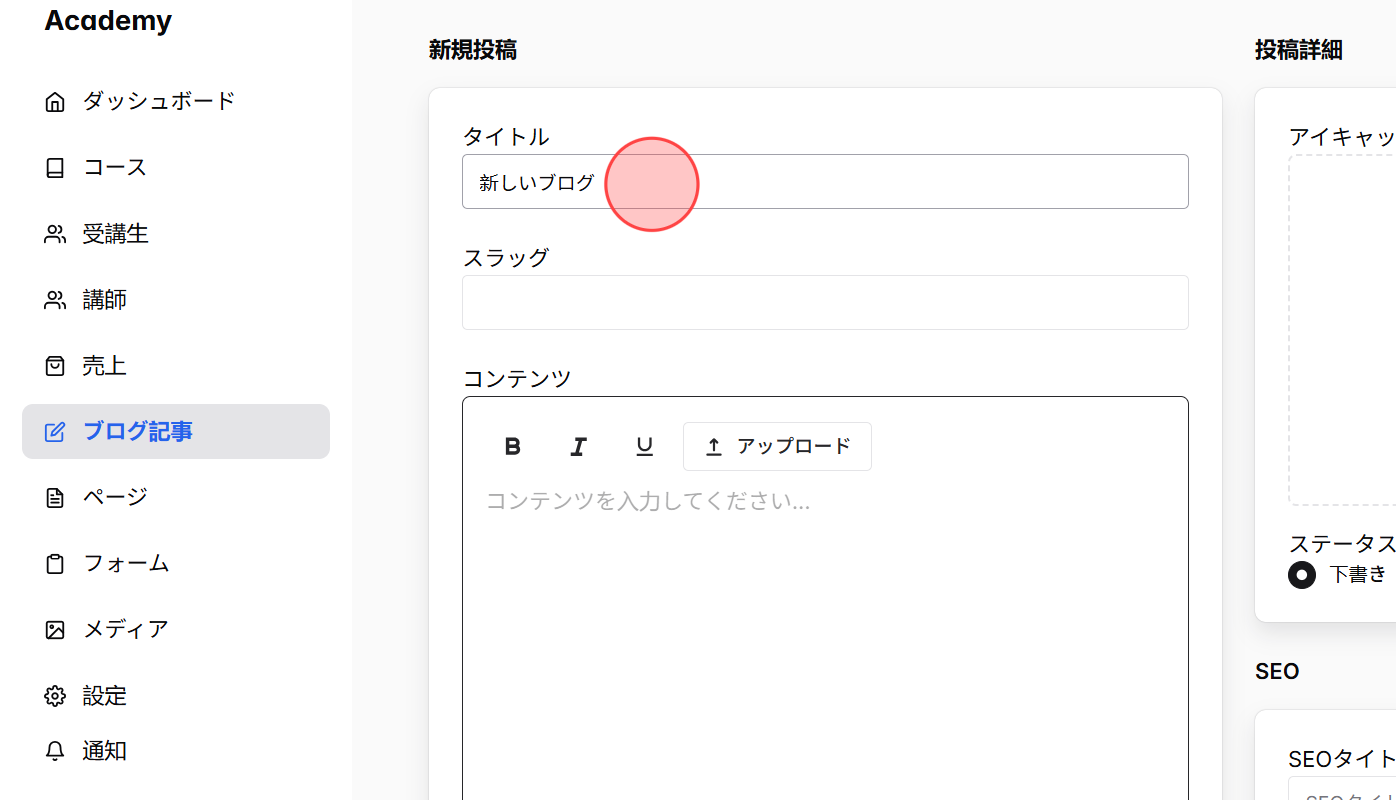The height and width of the screenshot is (800, 1396).
Task: Toggle bold formatting in the editor
Action: coord(512,446)
